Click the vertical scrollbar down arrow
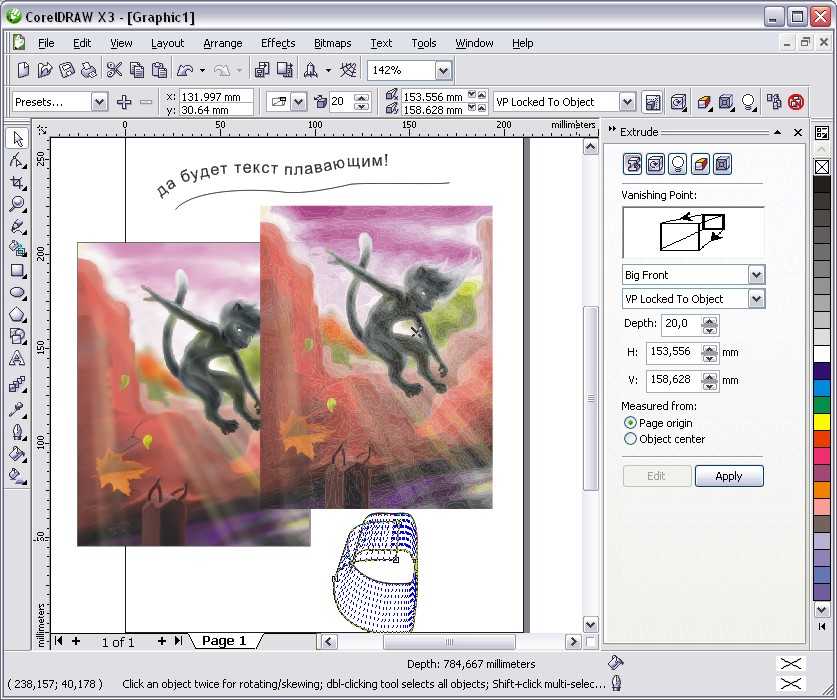Image resolution: width=837 pixels, height=700 pixels. 590,624
